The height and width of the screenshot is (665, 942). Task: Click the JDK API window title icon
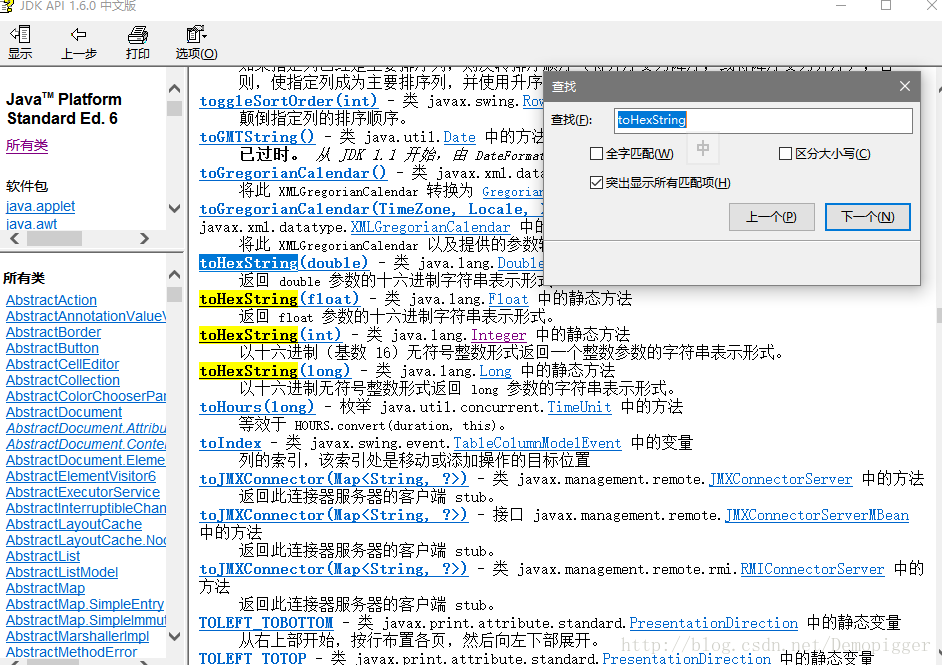coord(7,6)
